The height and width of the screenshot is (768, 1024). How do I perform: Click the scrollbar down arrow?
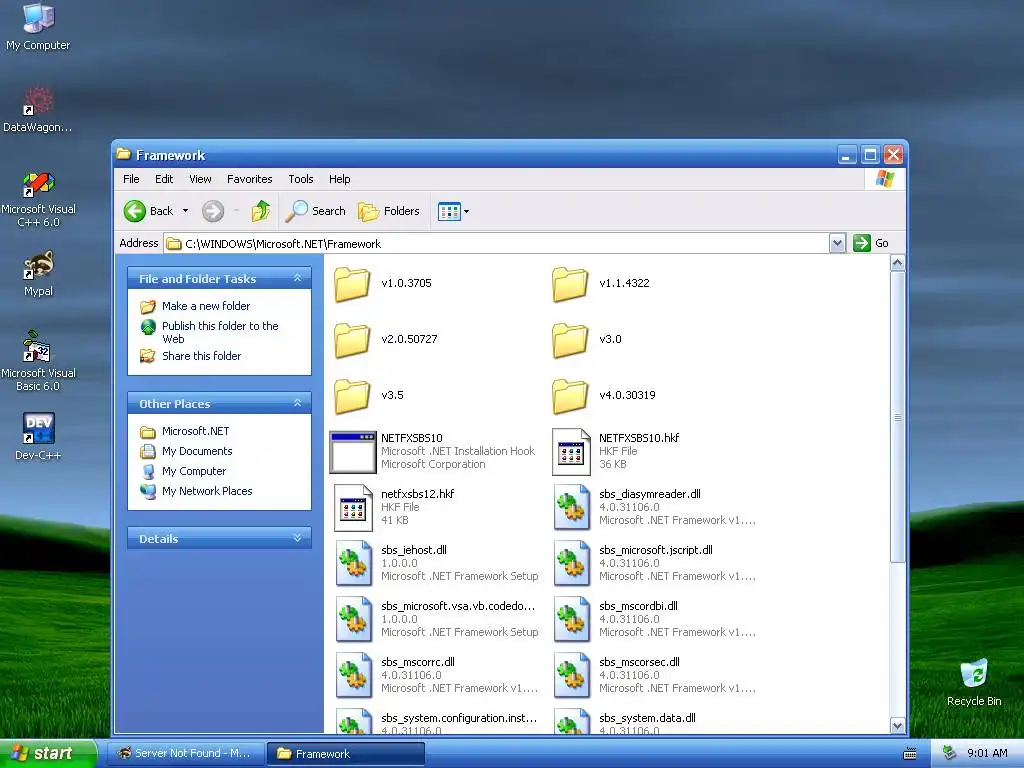pyautogui.click(x=897, y=726)
